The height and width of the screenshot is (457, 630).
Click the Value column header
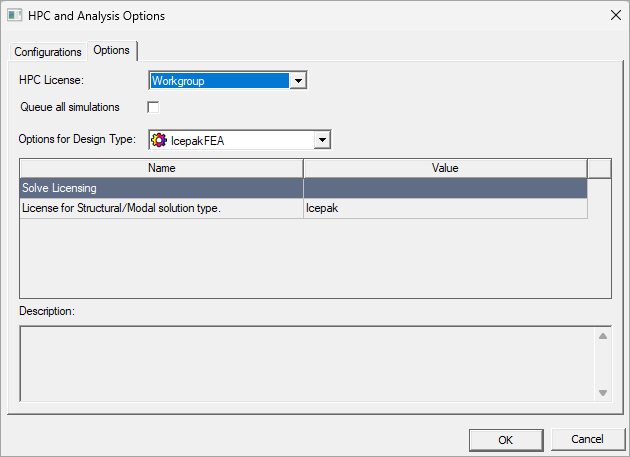(x=445, y=168)
